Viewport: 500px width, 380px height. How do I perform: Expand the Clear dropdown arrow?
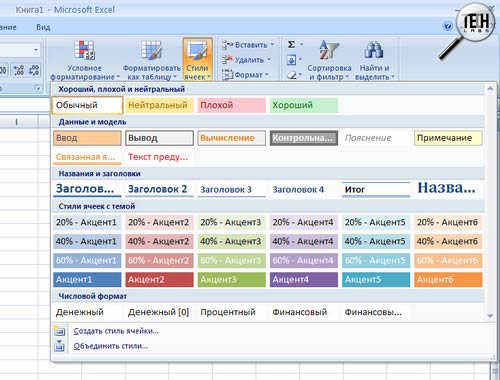click(x=300, y=75)
